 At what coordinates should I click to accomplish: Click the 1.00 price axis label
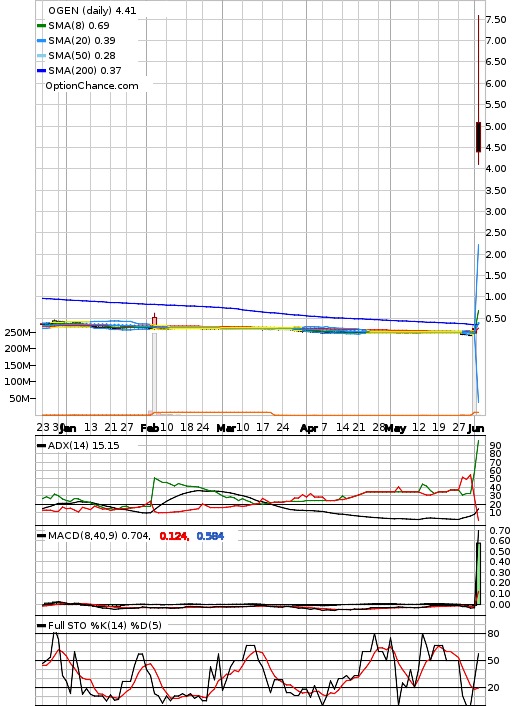[x=496, y=297]
